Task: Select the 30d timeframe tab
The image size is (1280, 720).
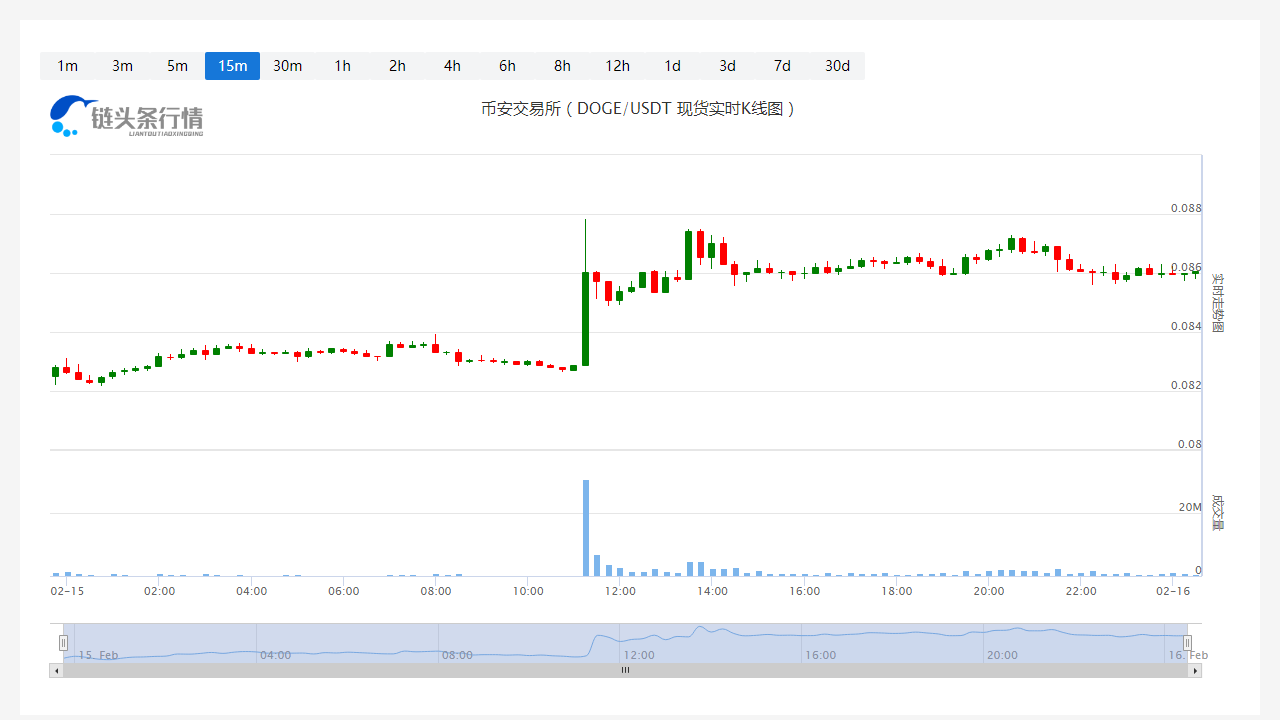Action: click(x=837, y=66)
